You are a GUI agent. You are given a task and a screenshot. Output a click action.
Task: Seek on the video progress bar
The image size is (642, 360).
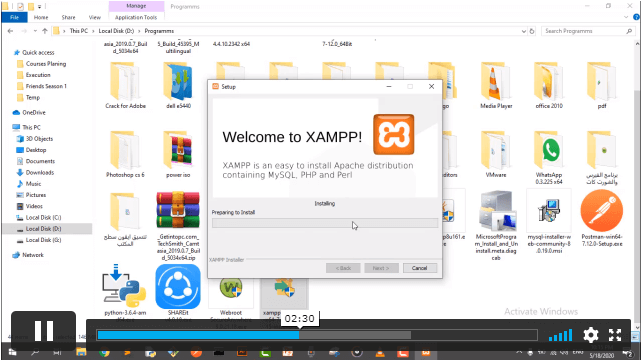point(317,335)
